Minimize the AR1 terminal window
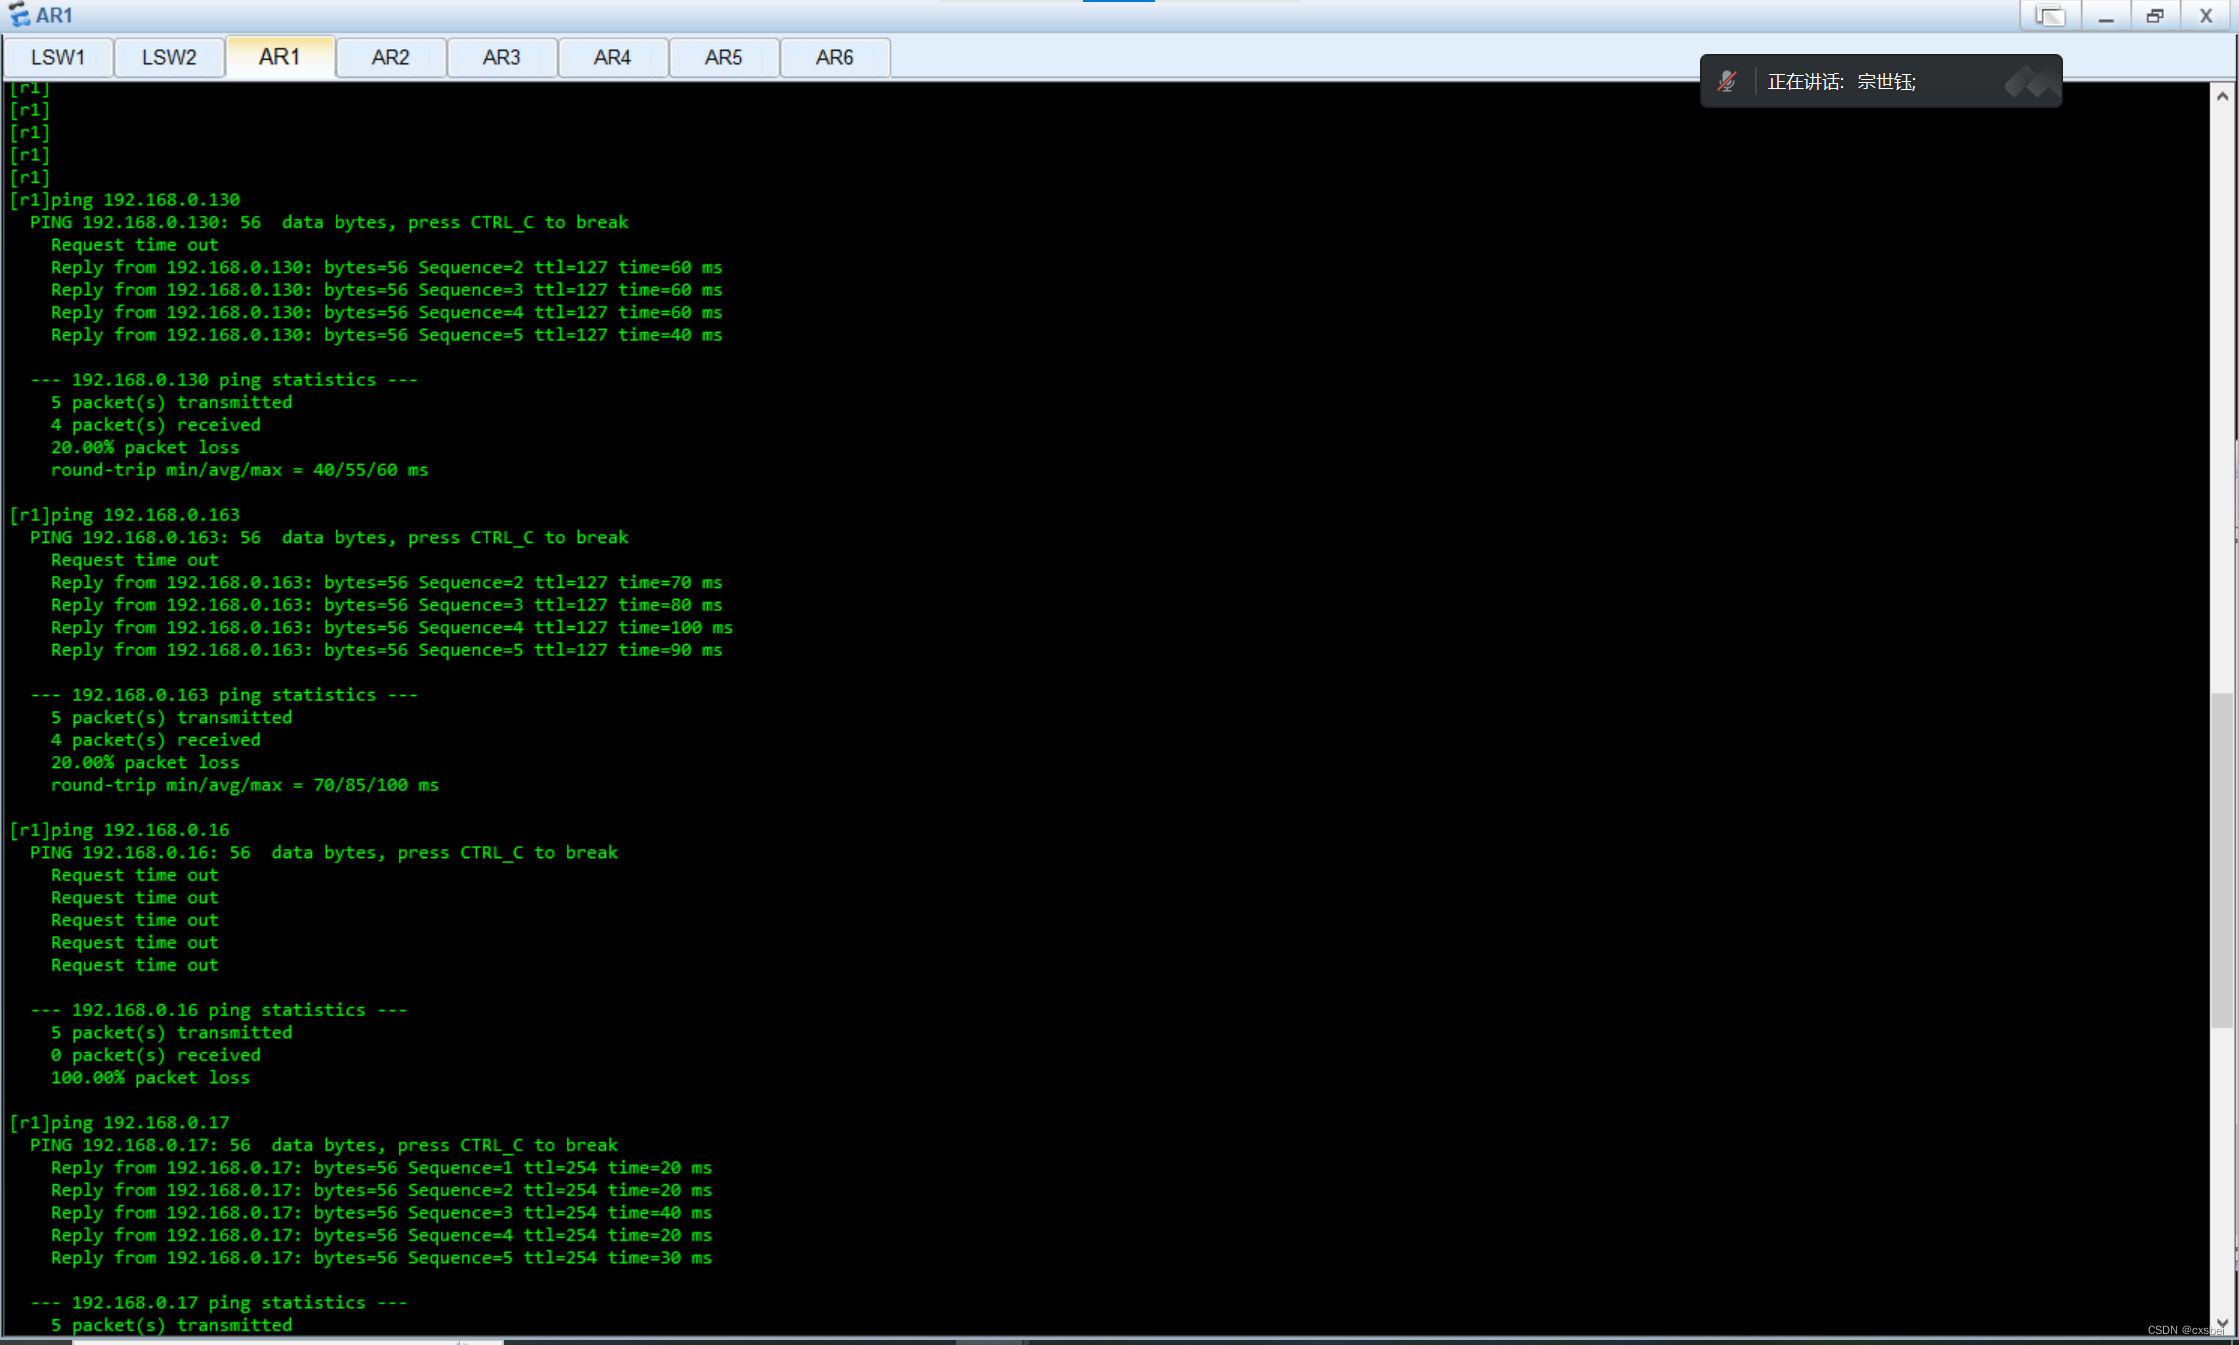This screenshot has width=2239, height=1345. click(x=2106, y=16)
